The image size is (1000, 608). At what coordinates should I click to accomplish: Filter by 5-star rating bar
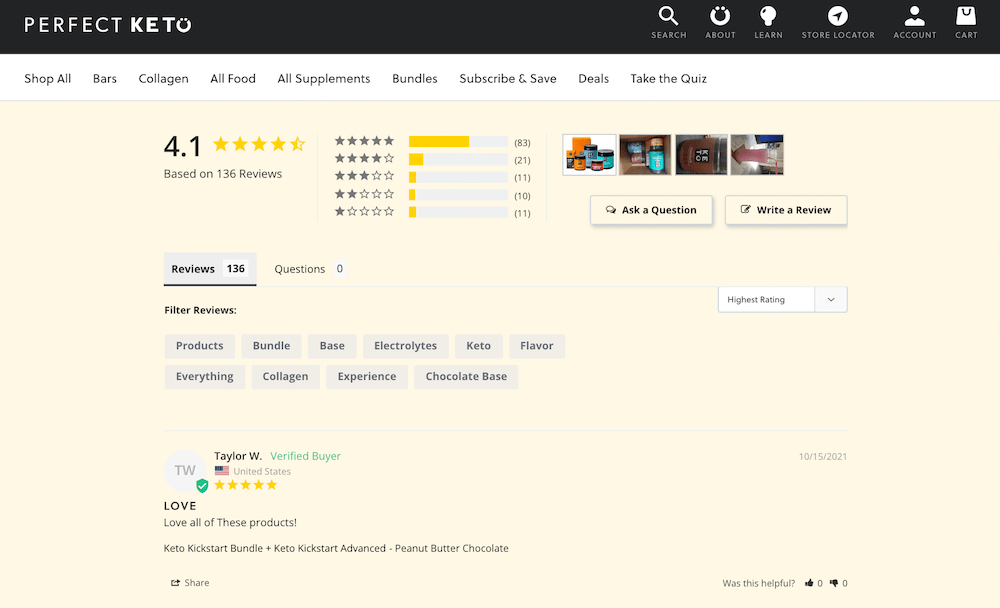[x=458, y=142]
